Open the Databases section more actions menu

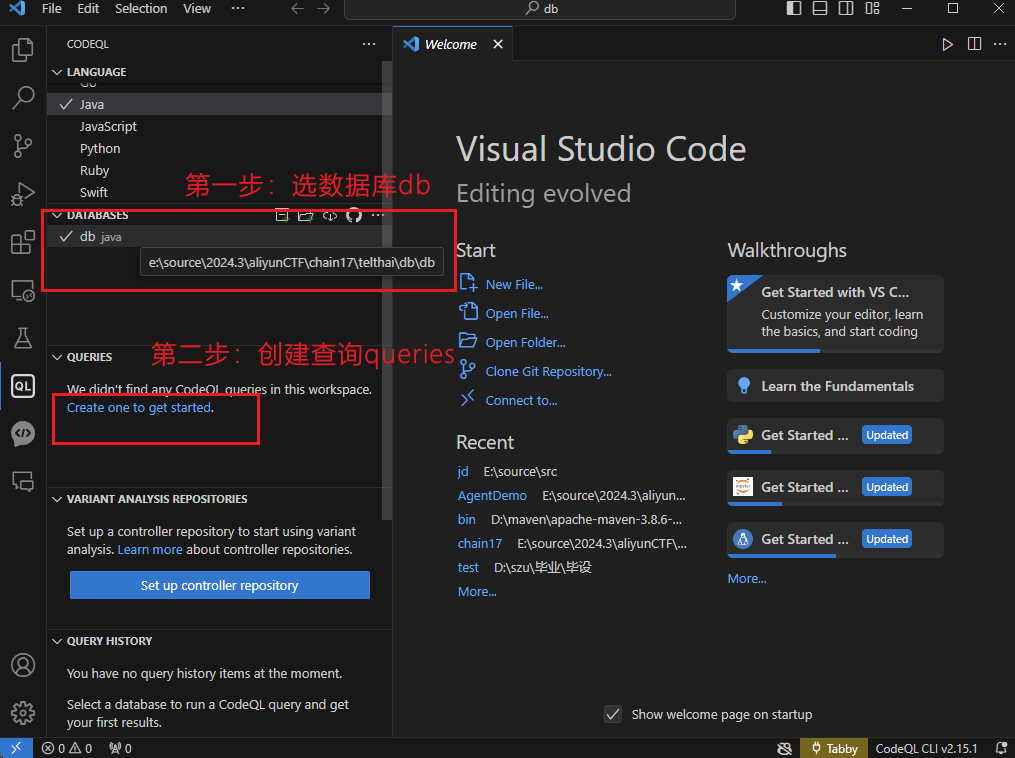[378, 216]
